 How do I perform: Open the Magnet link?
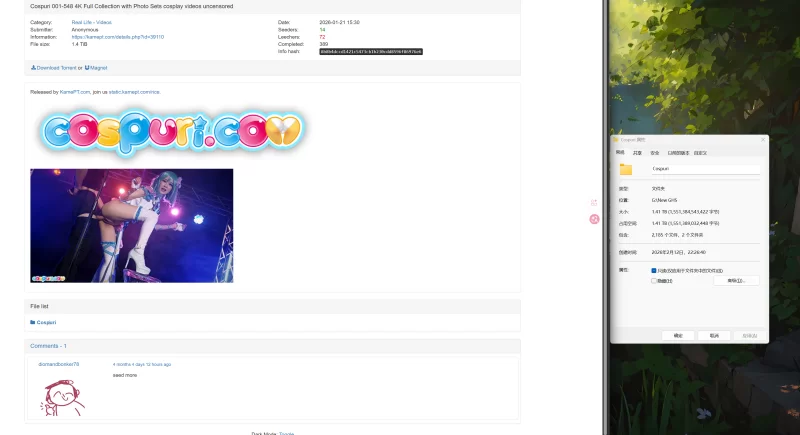(x=98, y=68)
